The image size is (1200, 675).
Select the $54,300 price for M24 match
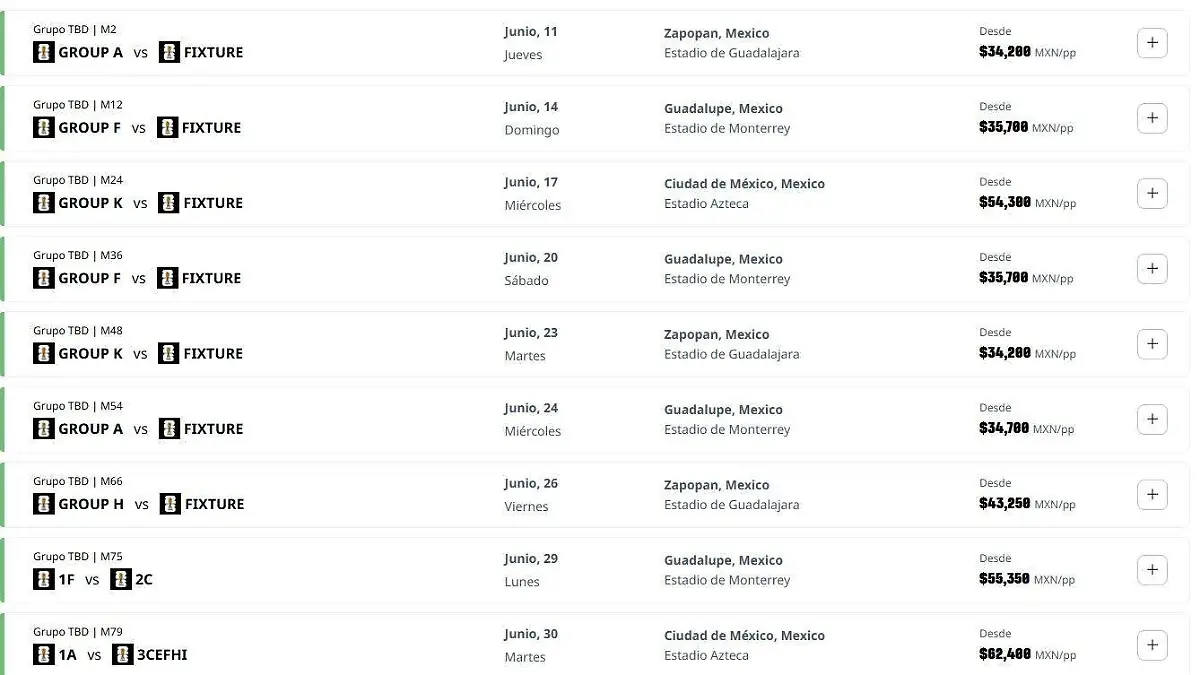1004,203
